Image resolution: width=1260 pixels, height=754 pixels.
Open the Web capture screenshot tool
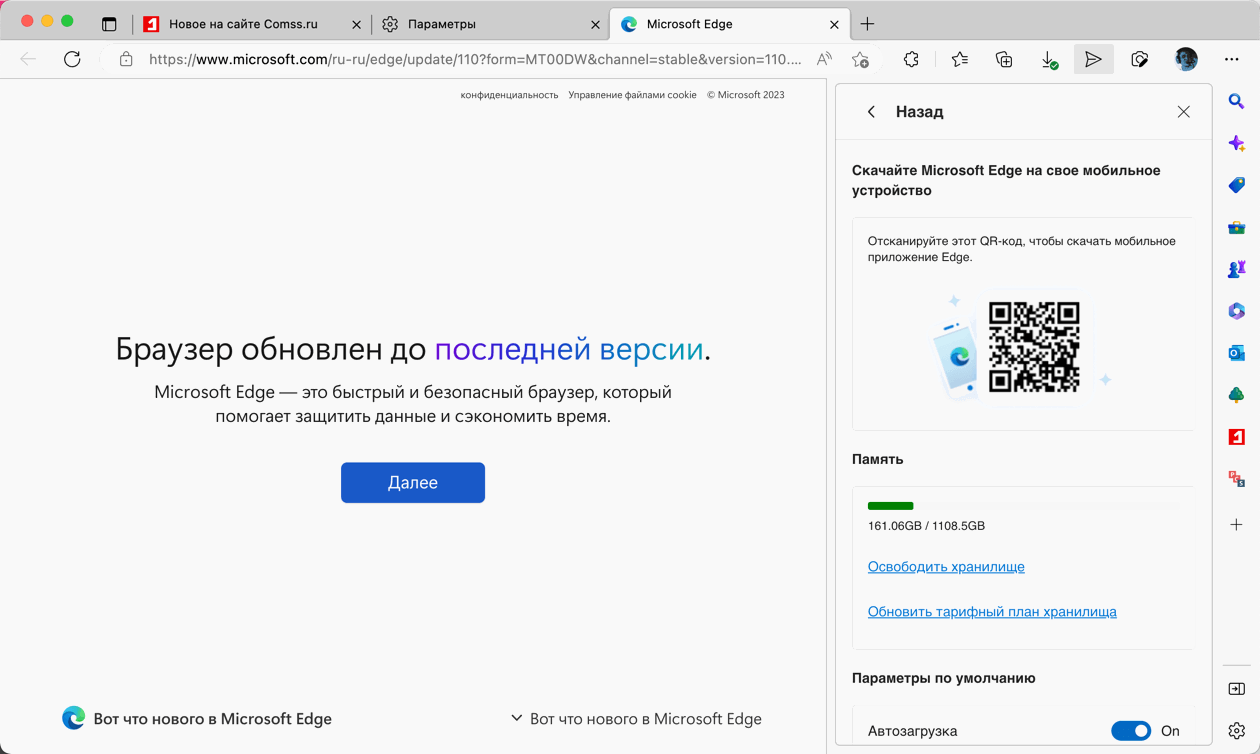tap(1139, 59)
